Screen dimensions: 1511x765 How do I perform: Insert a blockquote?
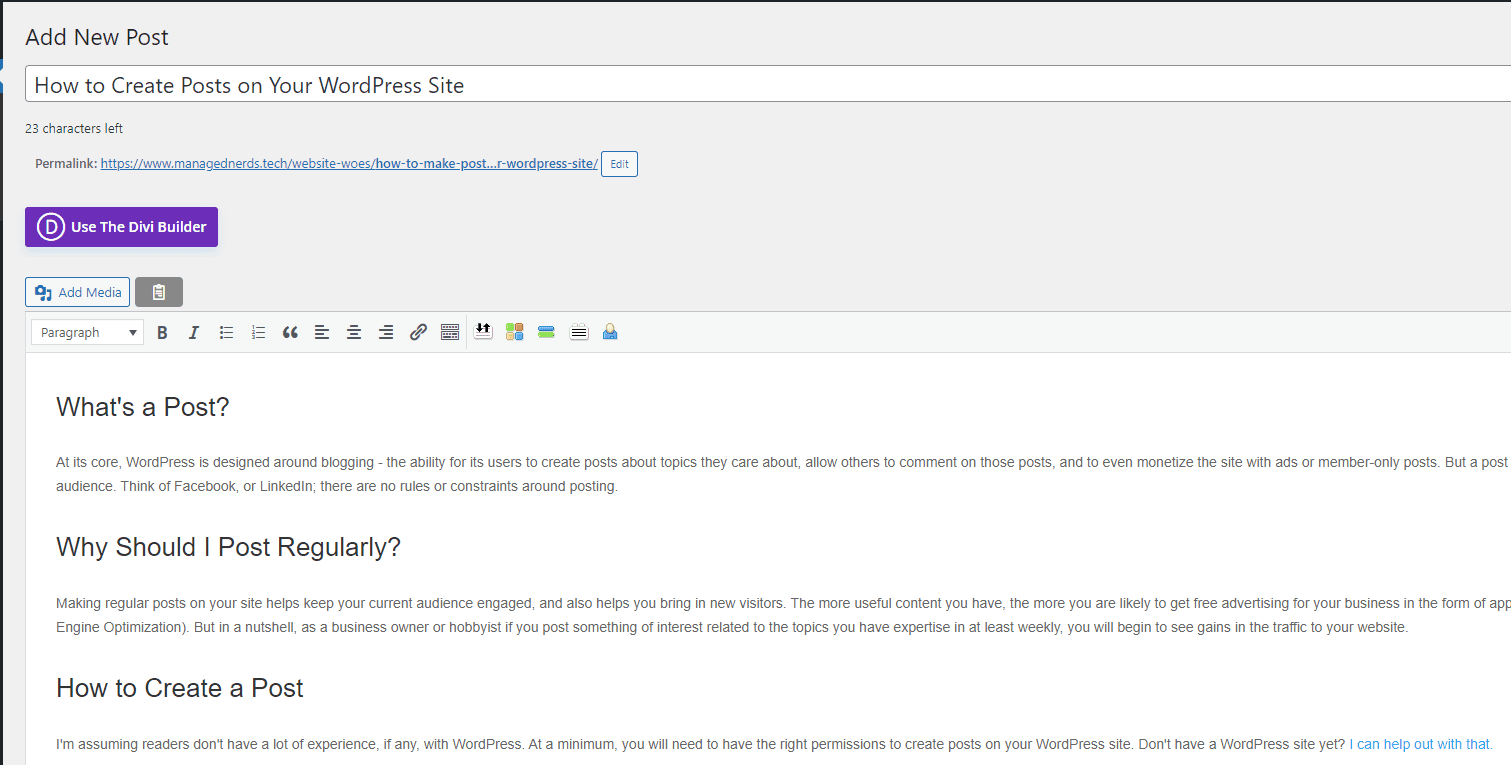coord(290,331)
